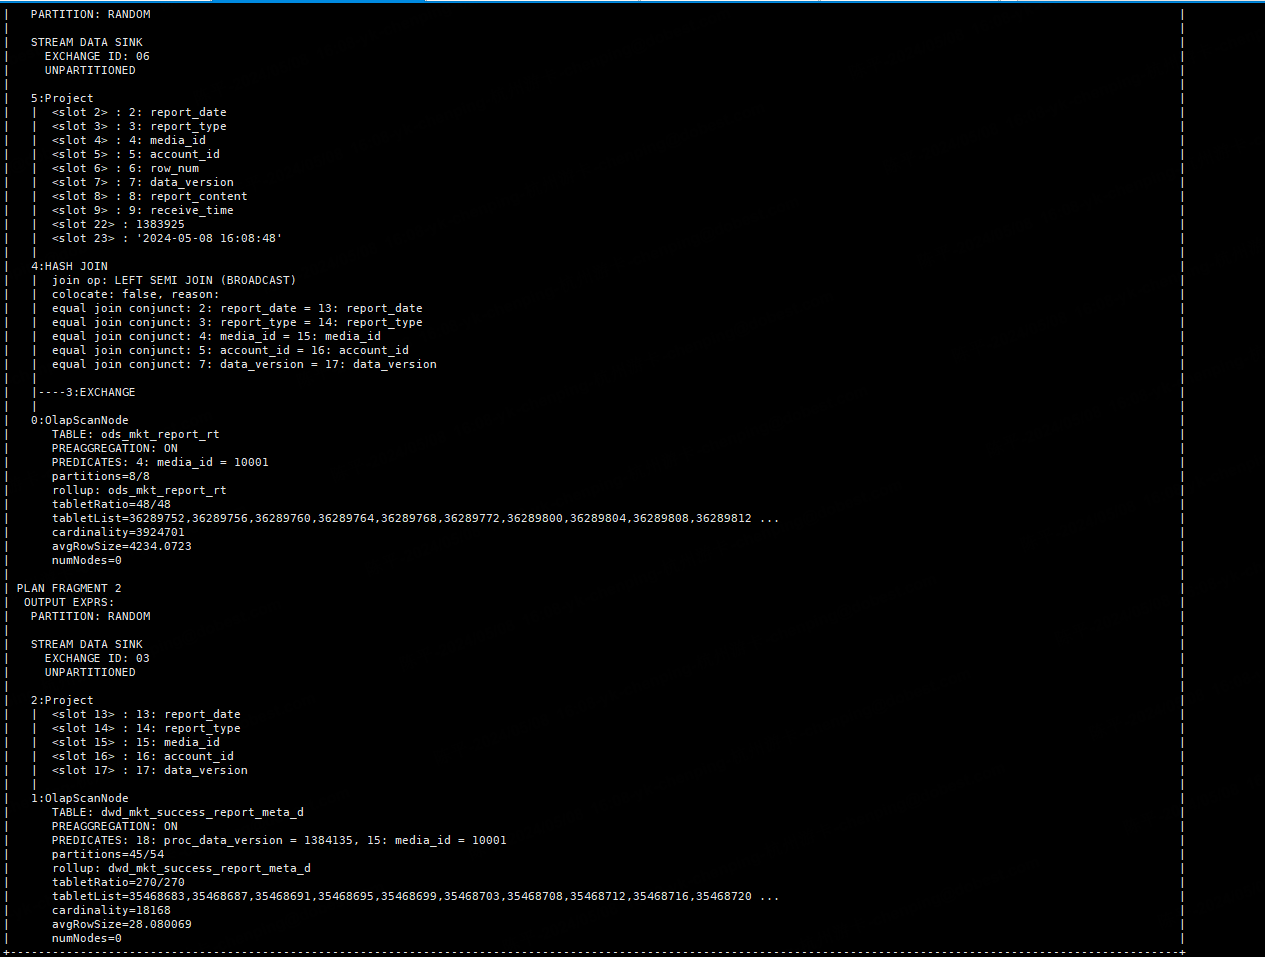
Task: Click the 'OUTPUT EXPRS:' line
Action: pyautogui.click(x=69, y=602)
